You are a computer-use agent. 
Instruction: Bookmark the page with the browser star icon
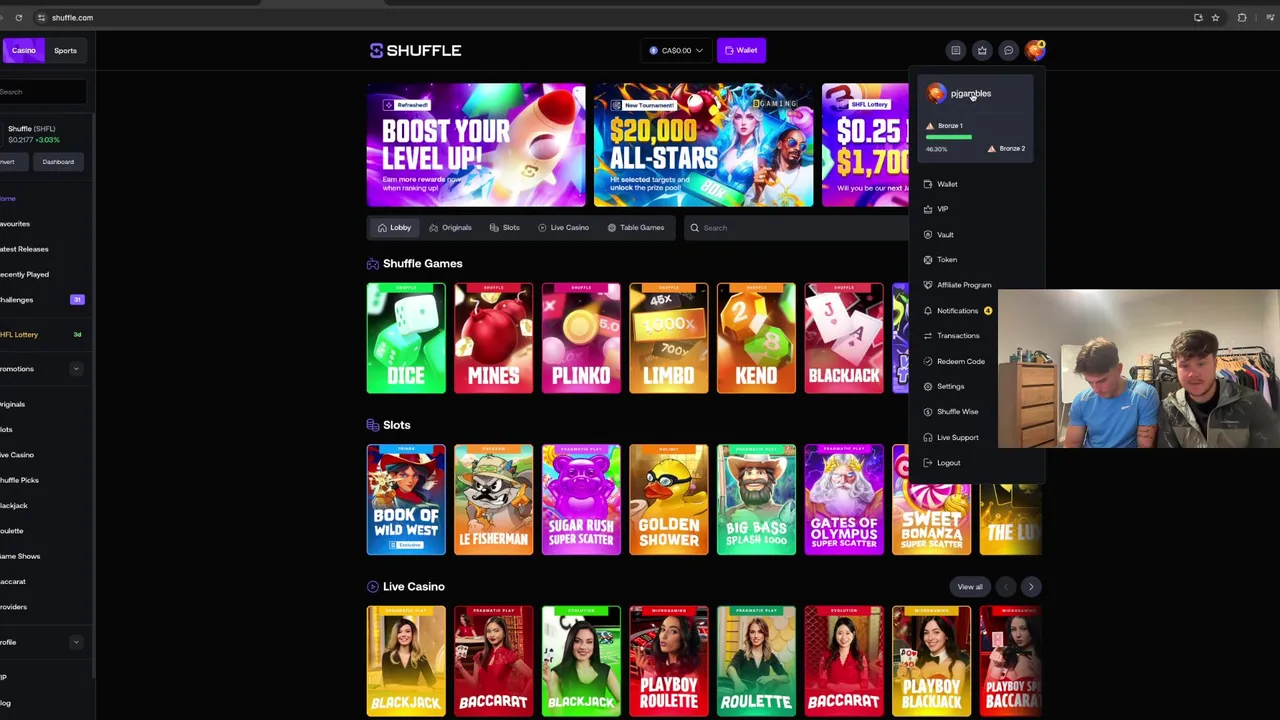point(1215,17)
